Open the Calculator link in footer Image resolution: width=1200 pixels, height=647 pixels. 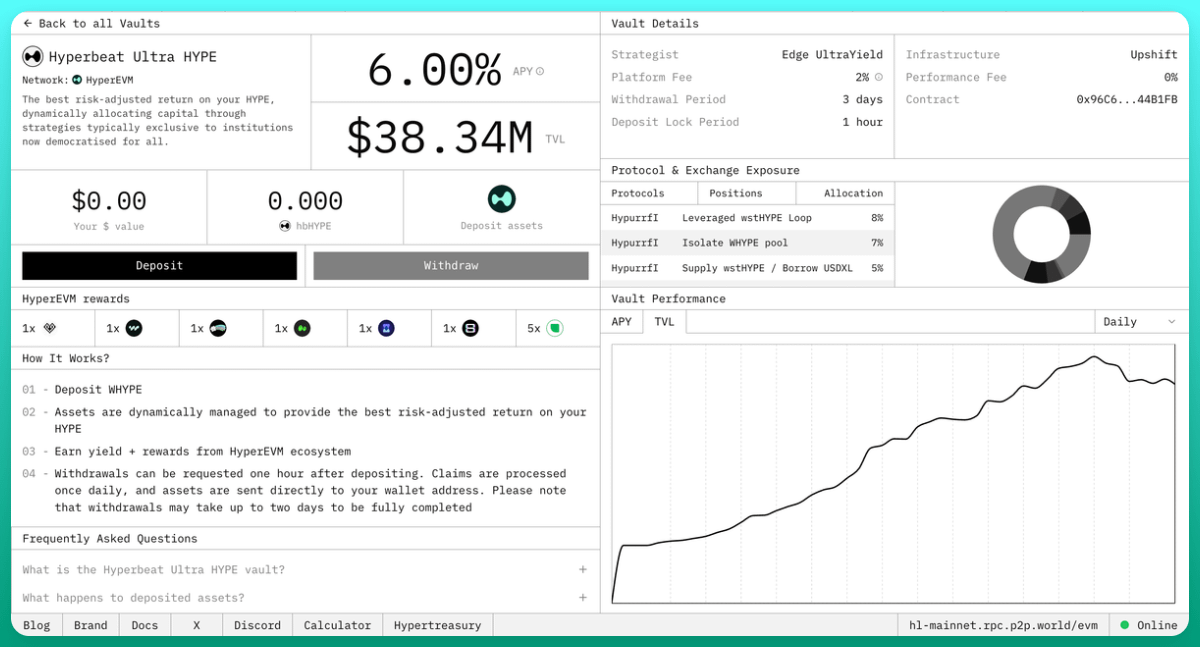tap(338, 625)
